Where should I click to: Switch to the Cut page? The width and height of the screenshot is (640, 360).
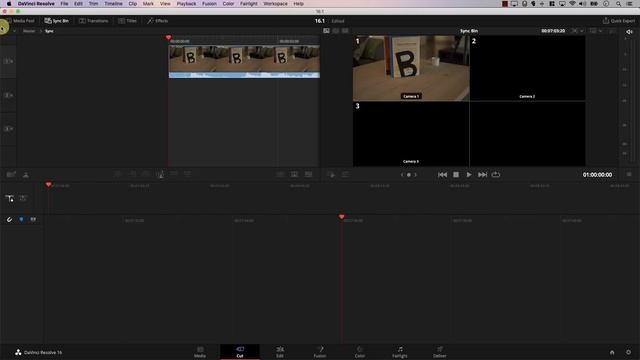pyautogui.click(x=240, y=352)
